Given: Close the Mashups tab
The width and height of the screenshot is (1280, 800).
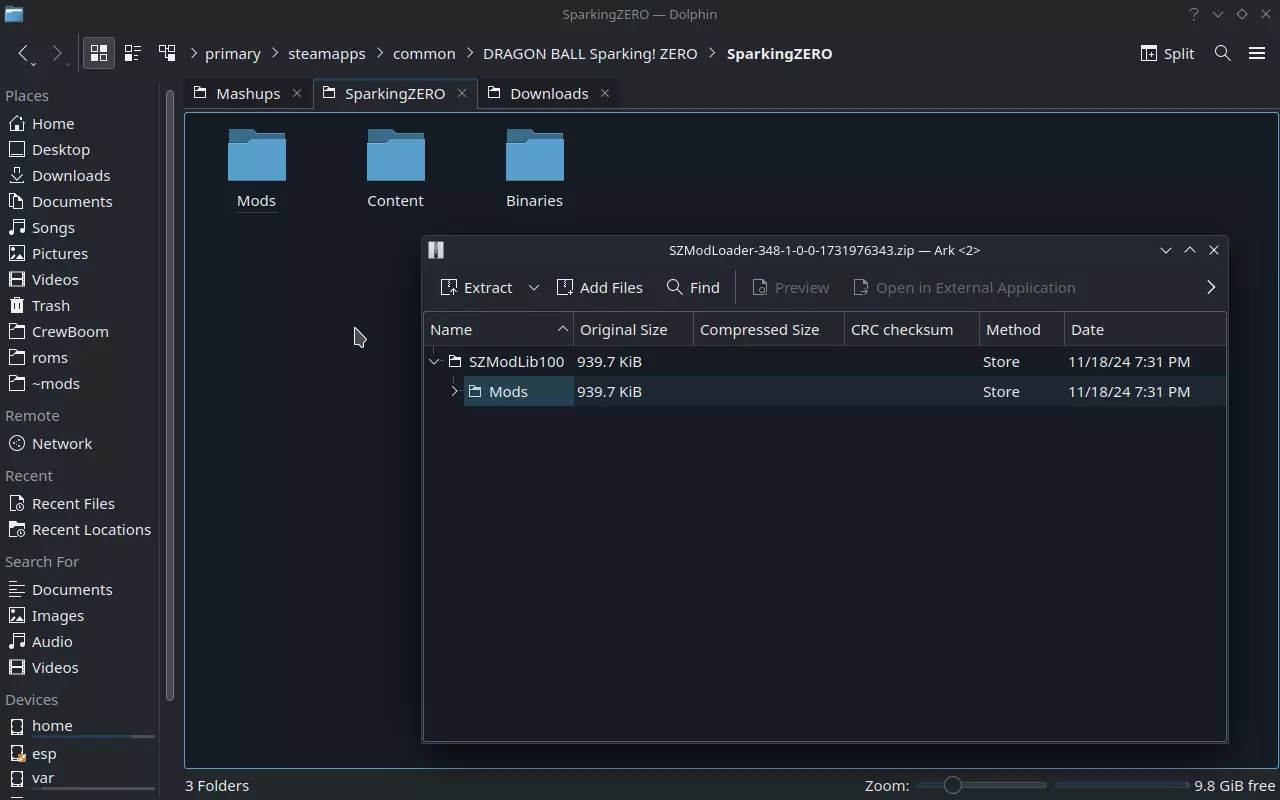Looking at the screenshot, I should [297, 93].
